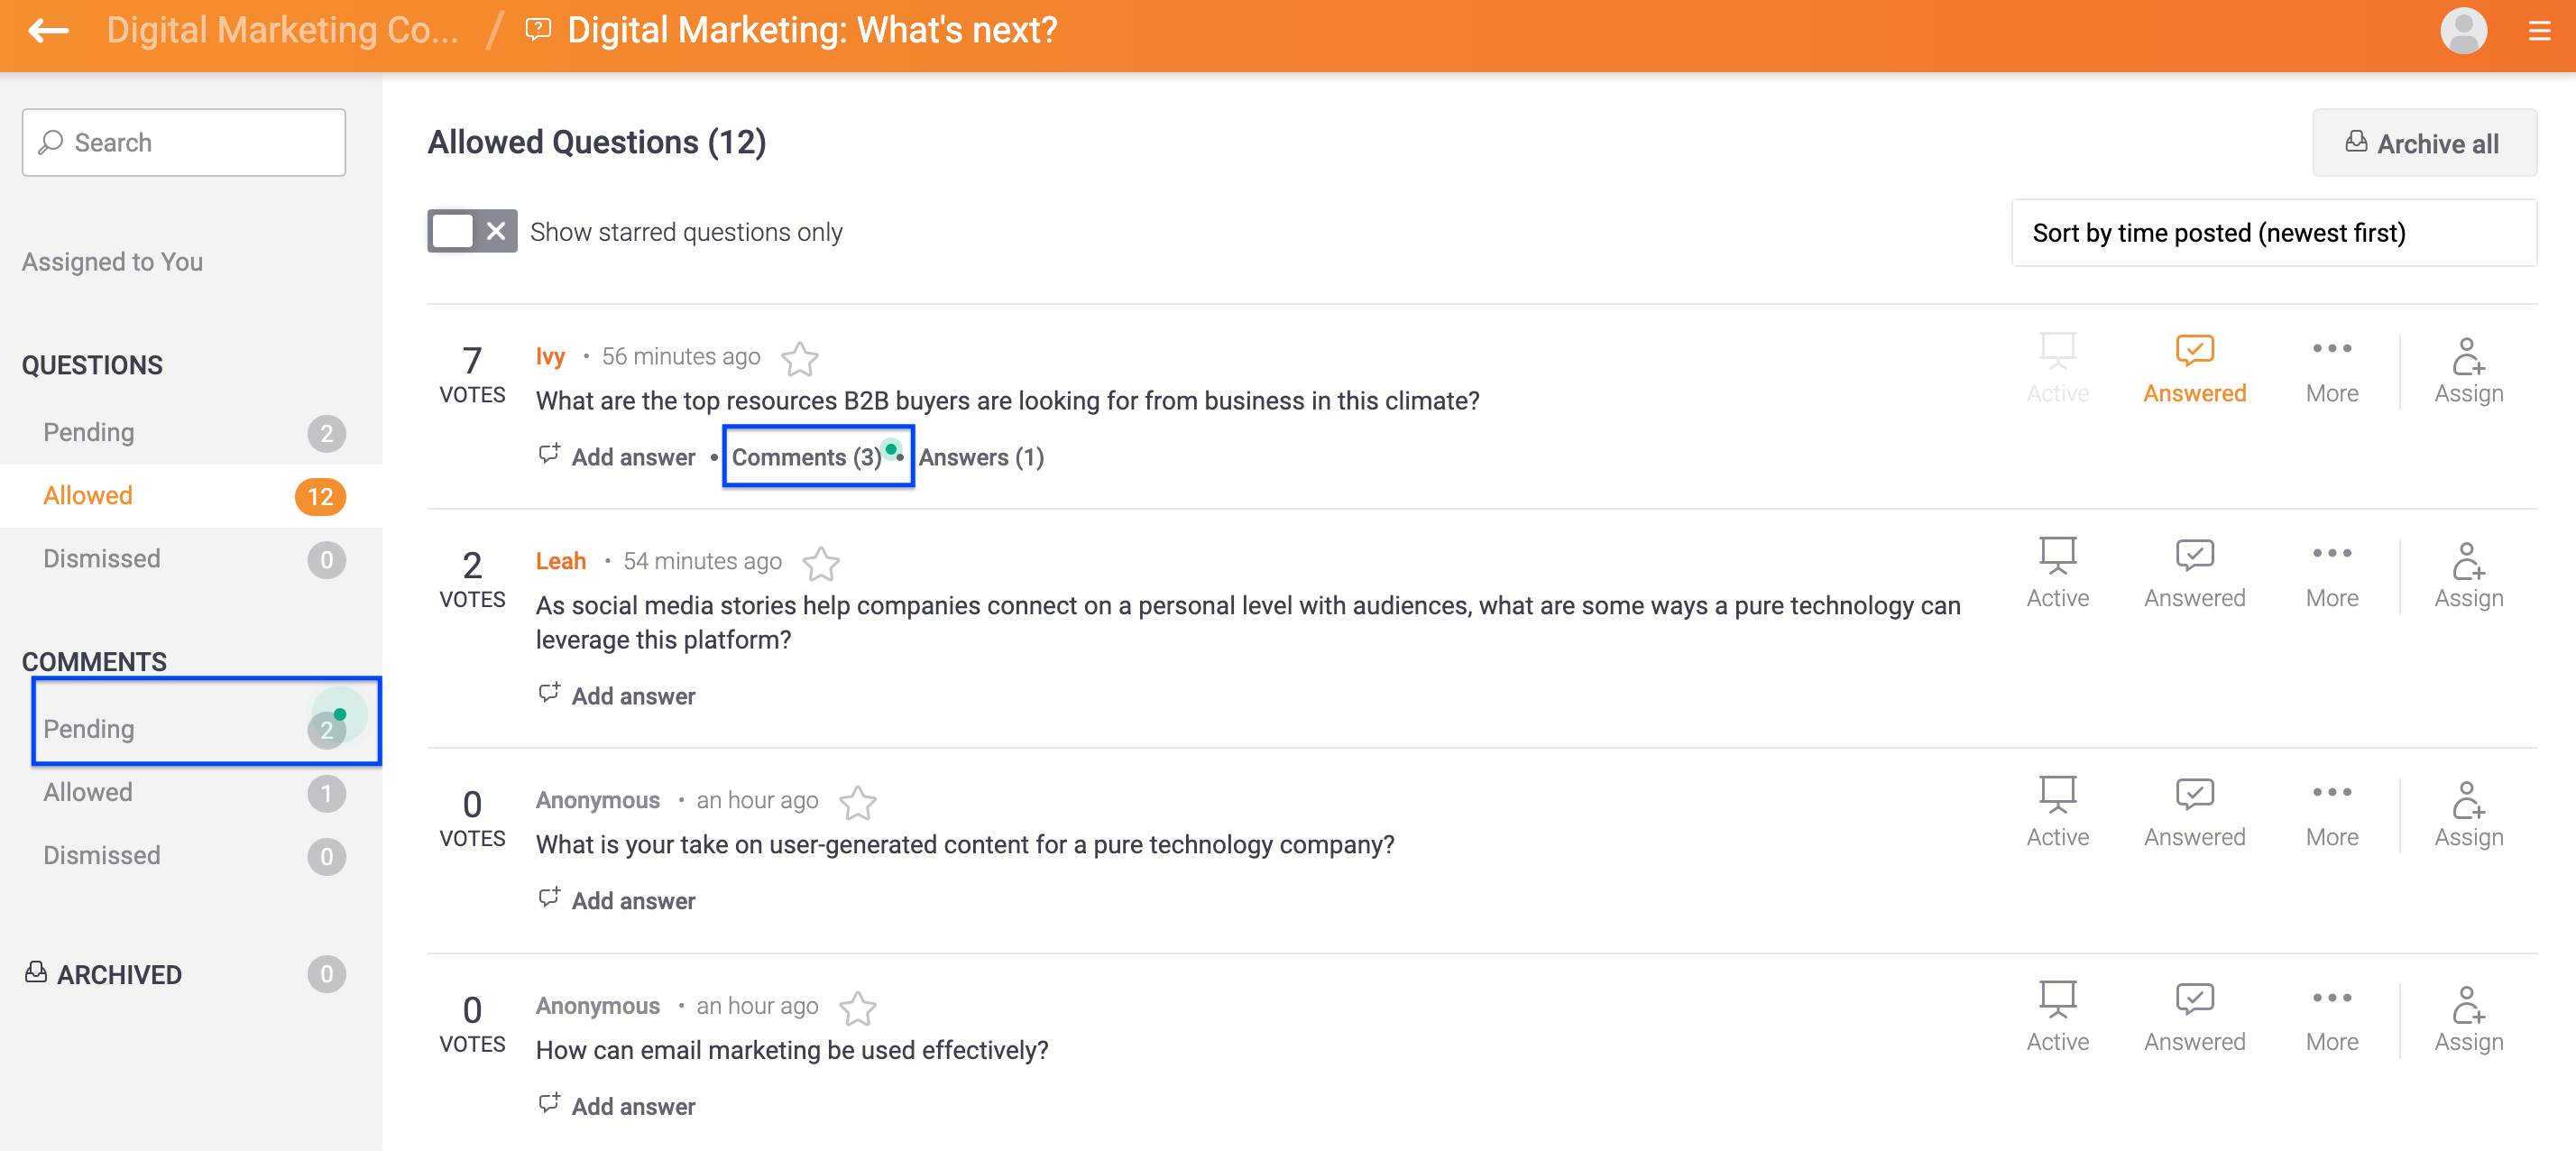Click the back arrow in the header
Viewport: 2576px width, 1151px height.
point(47,31)
